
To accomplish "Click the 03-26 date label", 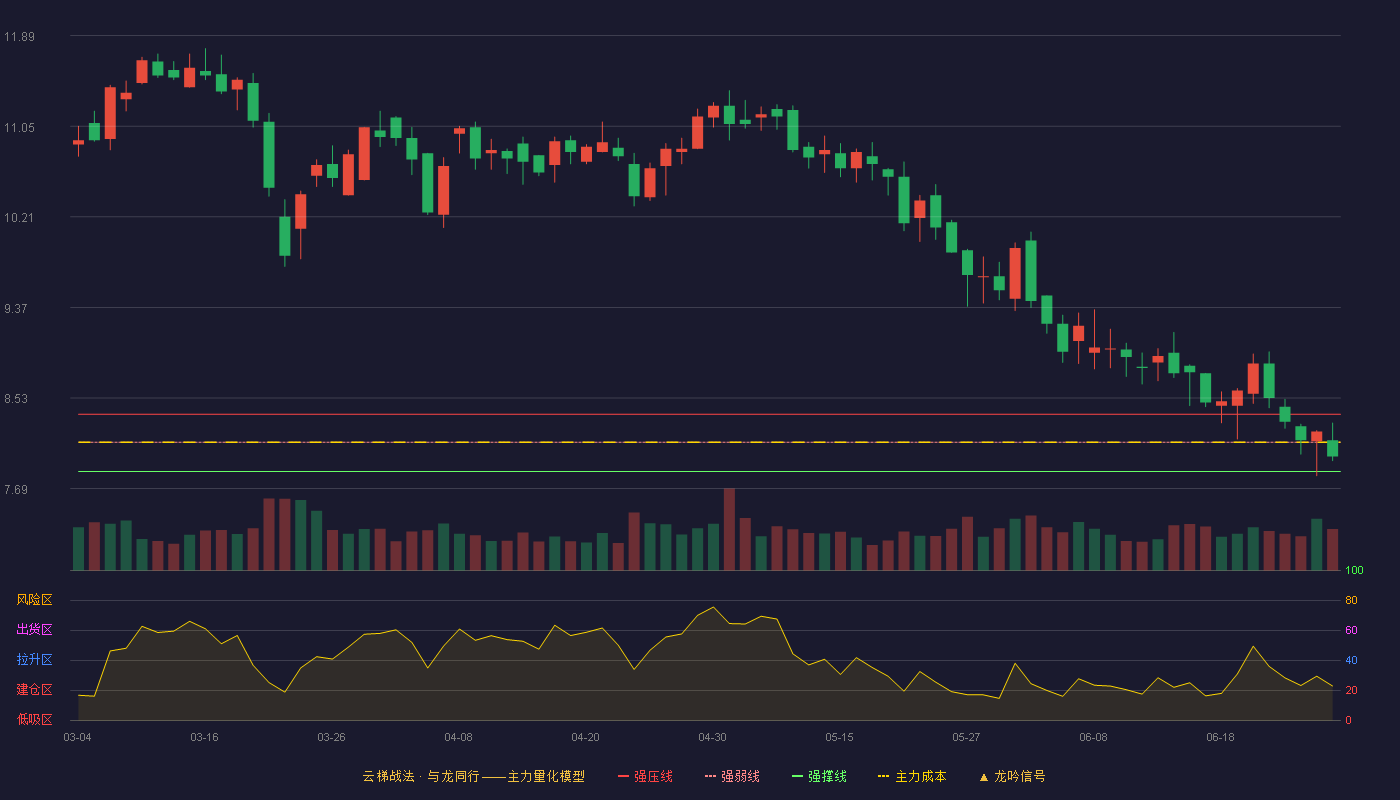I will click(x=331, y=737).
